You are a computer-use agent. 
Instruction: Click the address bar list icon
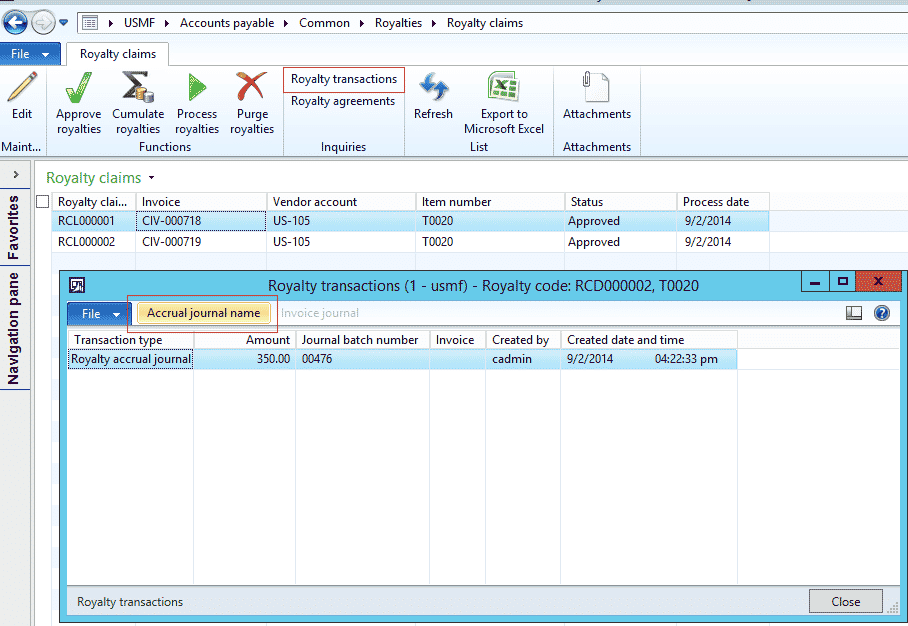tap(90, 23)
